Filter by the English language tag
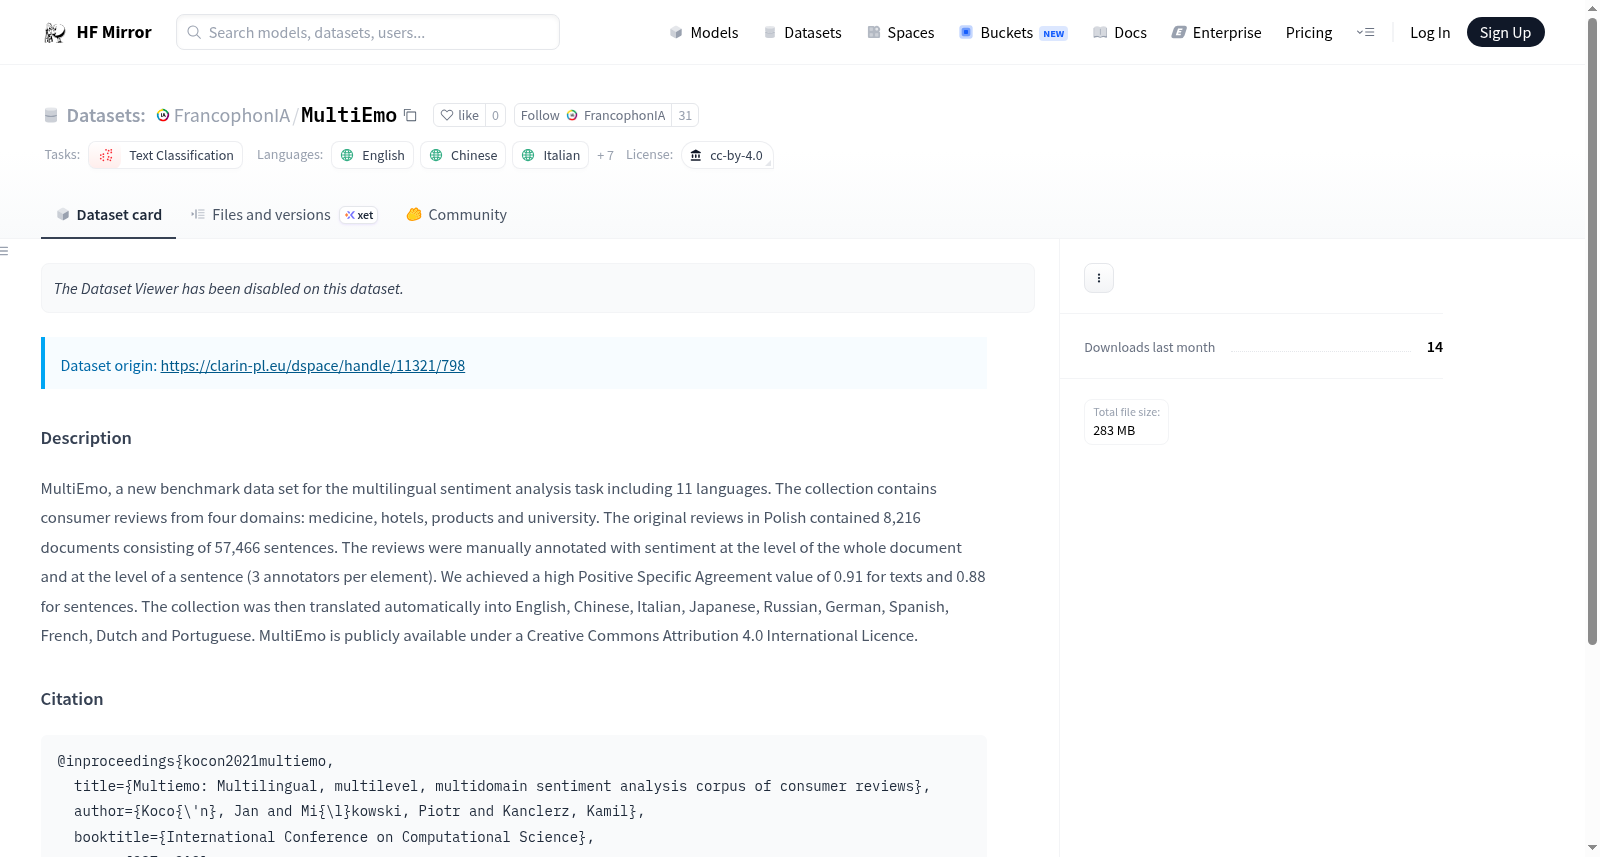 click(x=373, y=155)
